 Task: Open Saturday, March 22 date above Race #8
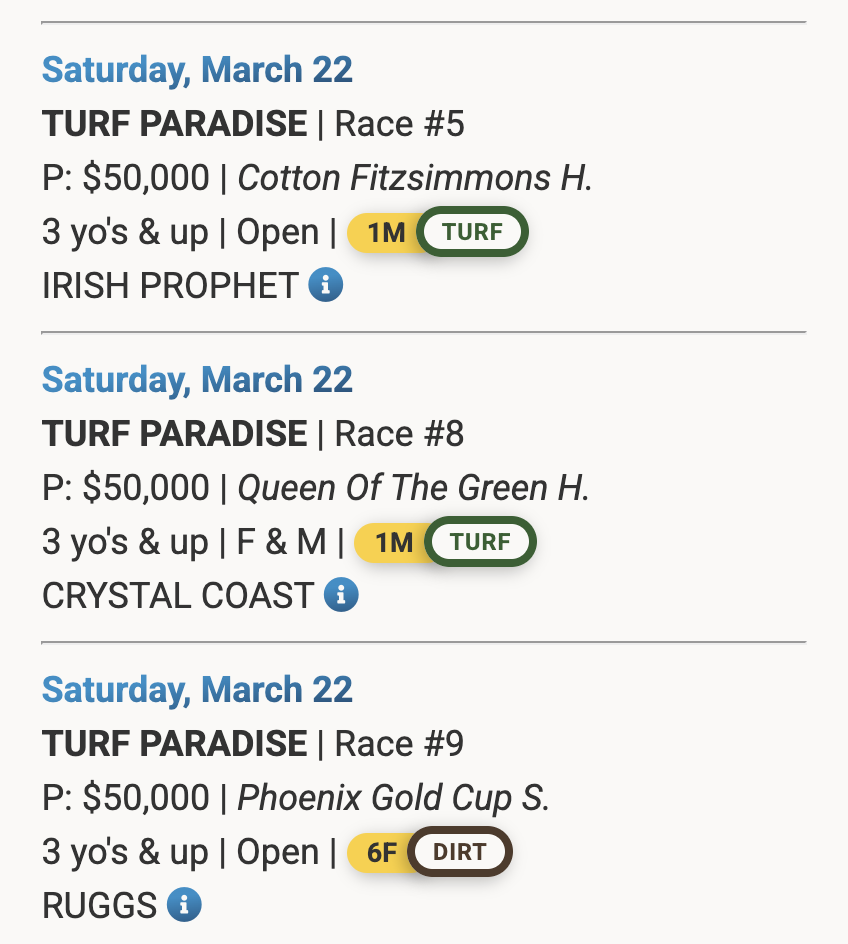[x=197, y=380]
